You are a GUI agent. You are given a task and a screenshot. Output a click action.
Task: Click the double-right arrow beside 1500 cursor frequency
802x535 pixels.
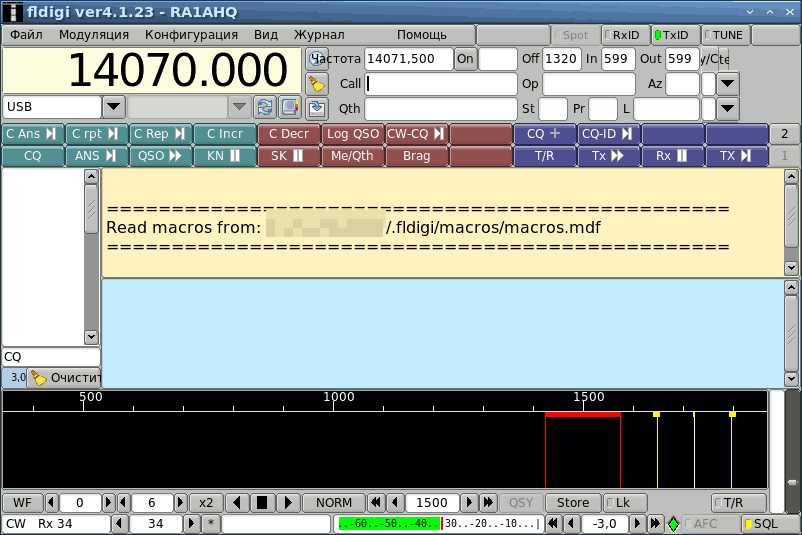488,503
